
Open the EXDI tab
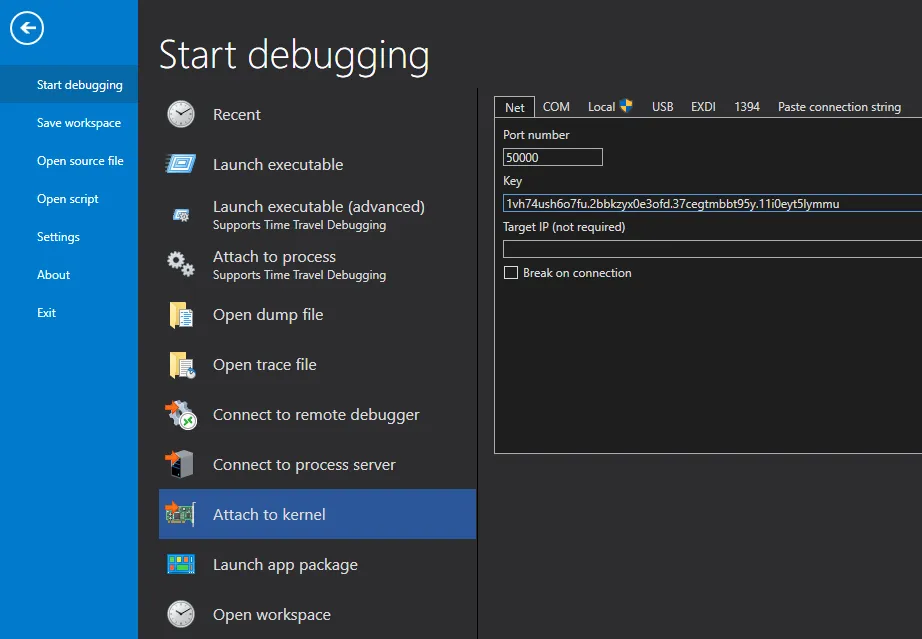pyautogui.click(x=703, y=106)
